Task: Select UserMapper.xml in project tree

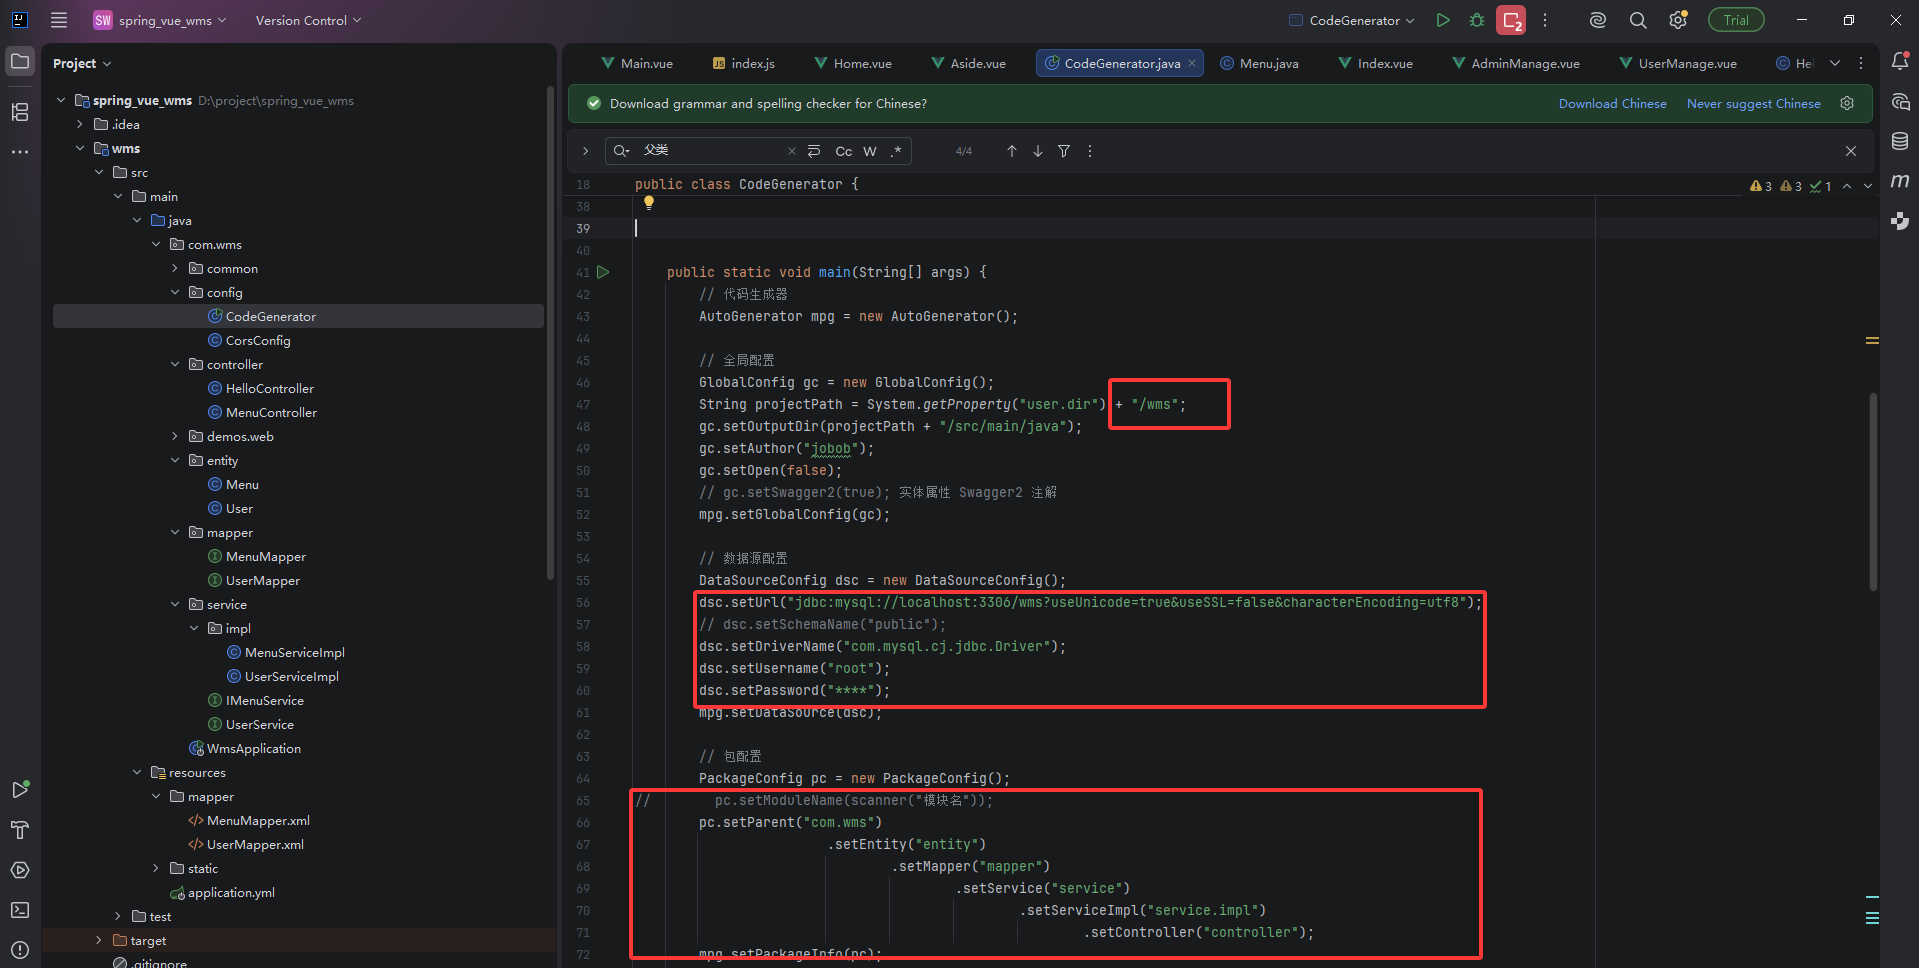Action: click(255, 844)
